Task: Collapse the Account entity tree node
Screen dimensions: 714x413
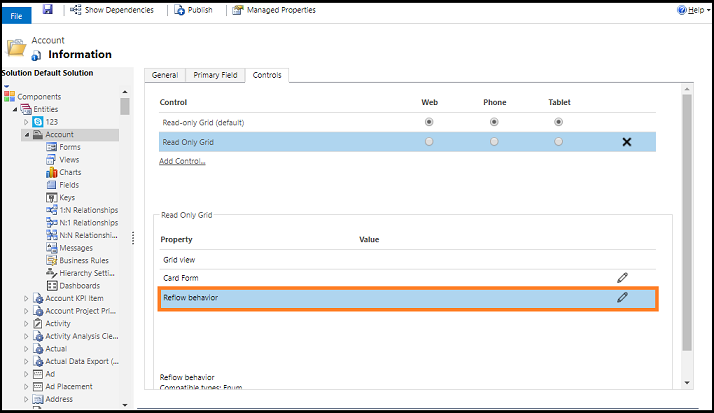Action: pyautogui.click(x=27, y=134)
